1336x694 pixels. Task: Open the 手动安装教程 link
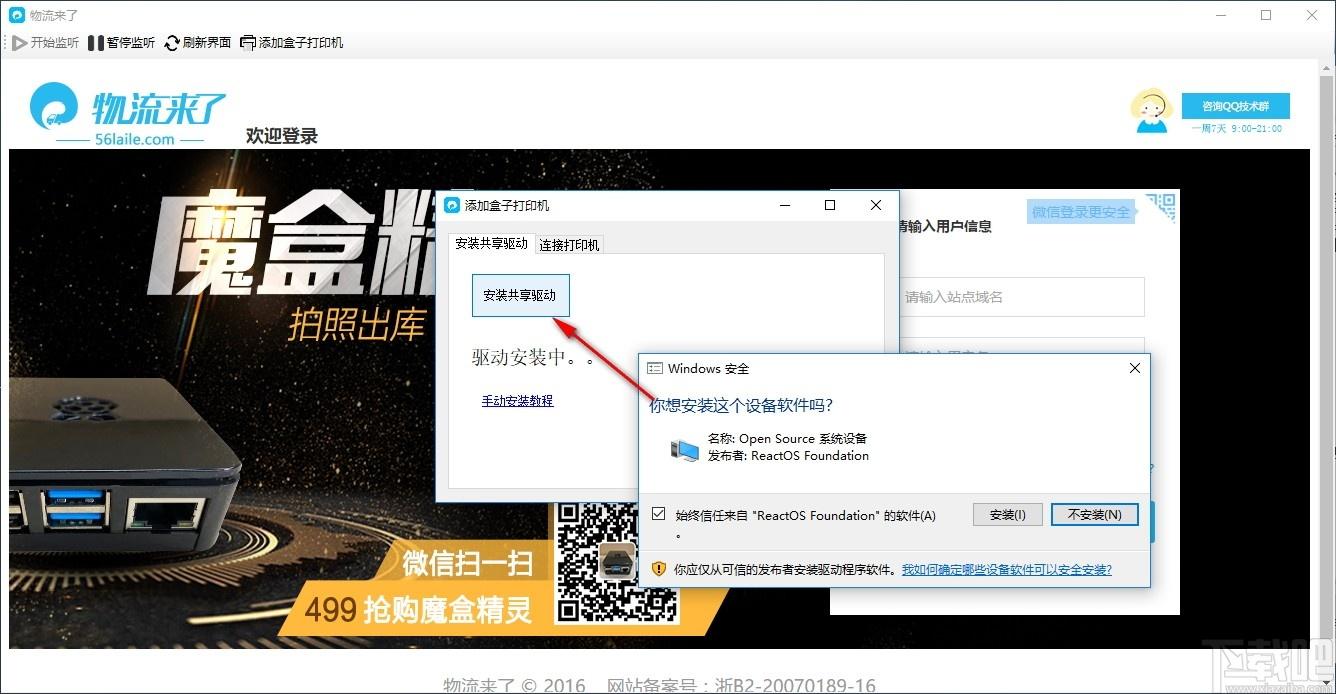[517, 401]
